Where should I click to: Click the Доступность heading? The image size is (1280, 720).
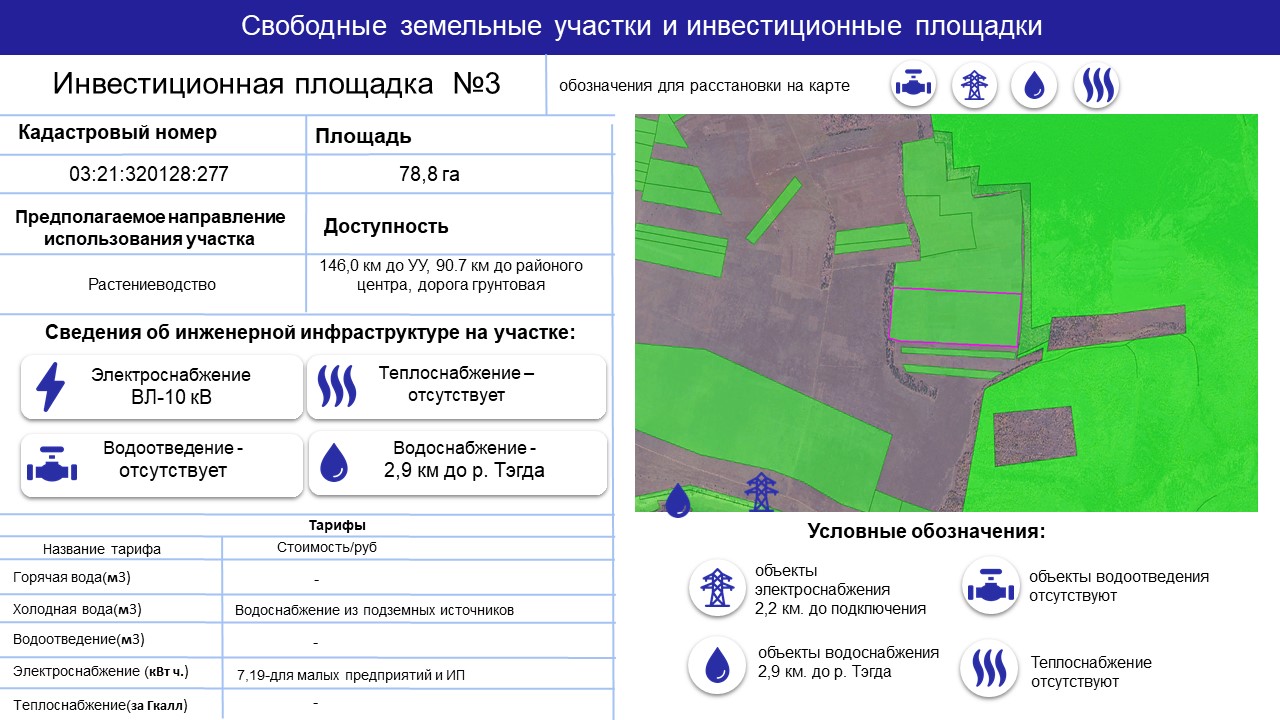click(x=386, y=227)
